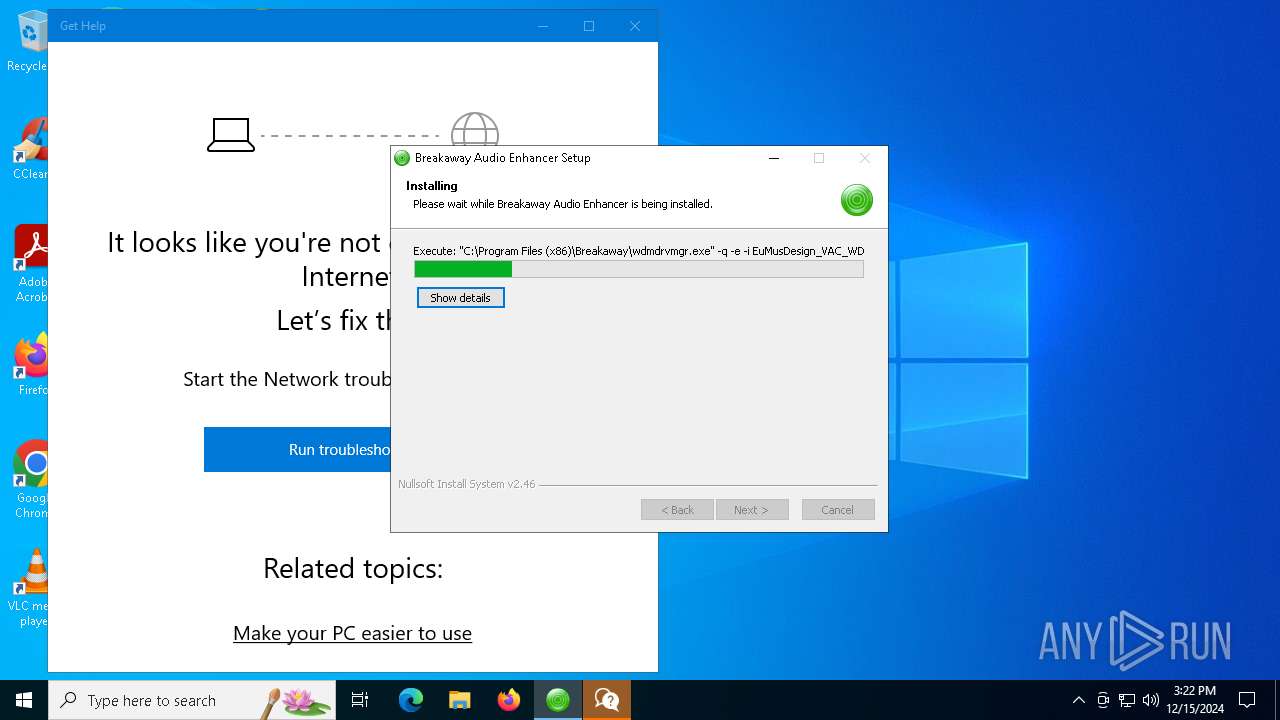1280x720 pixels.
Task: Open Google Chrome desktop shortcut
Action: click(x=30, y=481)
